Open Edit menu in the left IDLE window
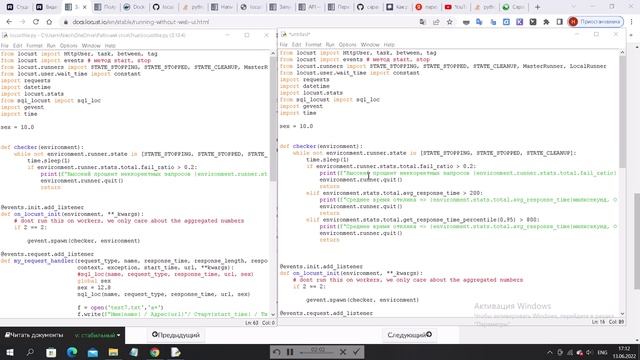Viewport: 640px width, 360px height. click(18, 46)
